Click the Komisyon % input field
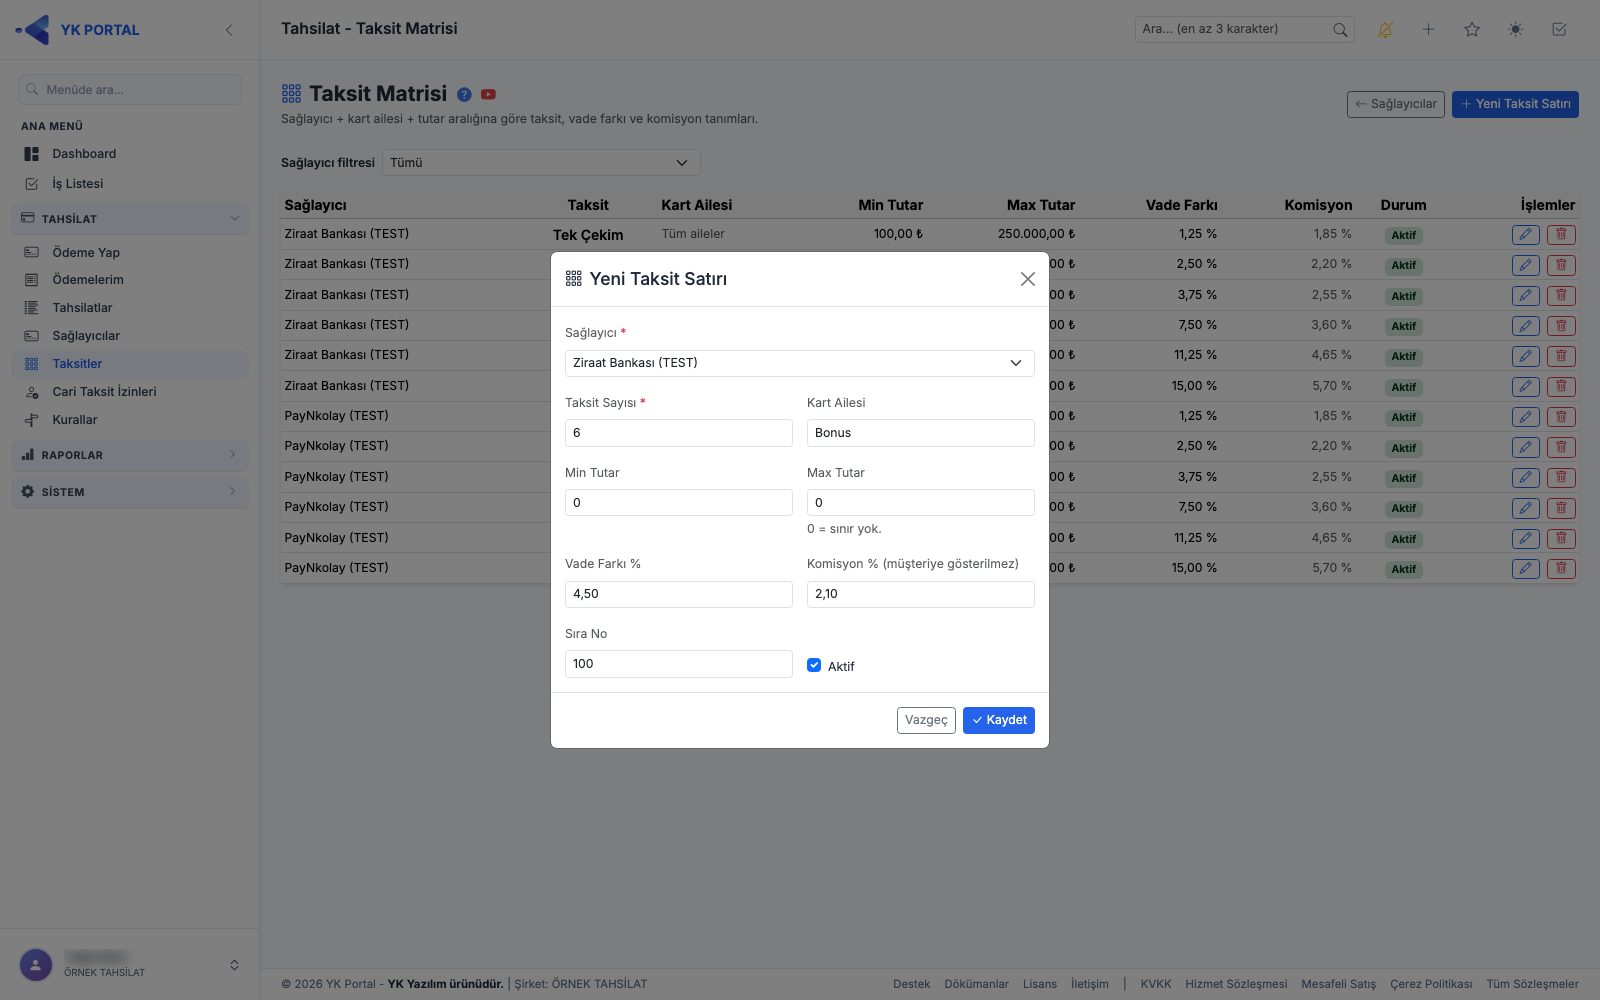 (920, 594)
